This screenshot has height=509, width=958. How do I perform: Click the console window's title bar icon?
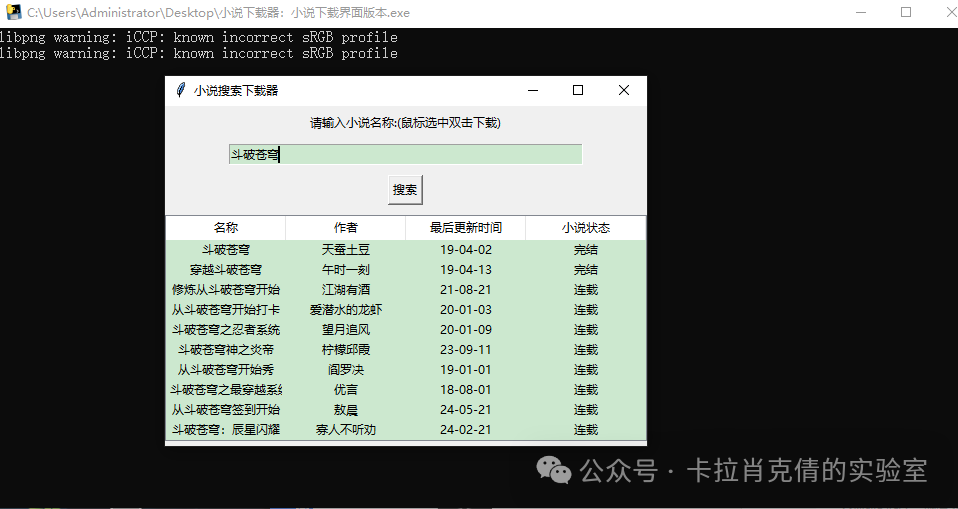point(13,12)
